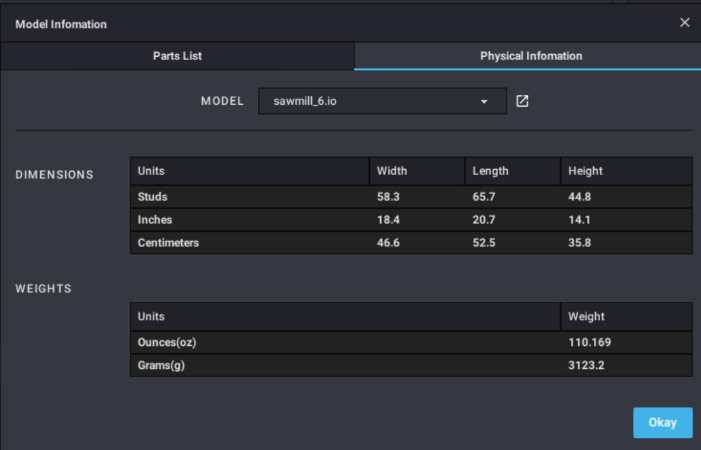The image size is (701, 450).
Task: Select the Ounces(oz) row label
Action: (x=167, y=343)
